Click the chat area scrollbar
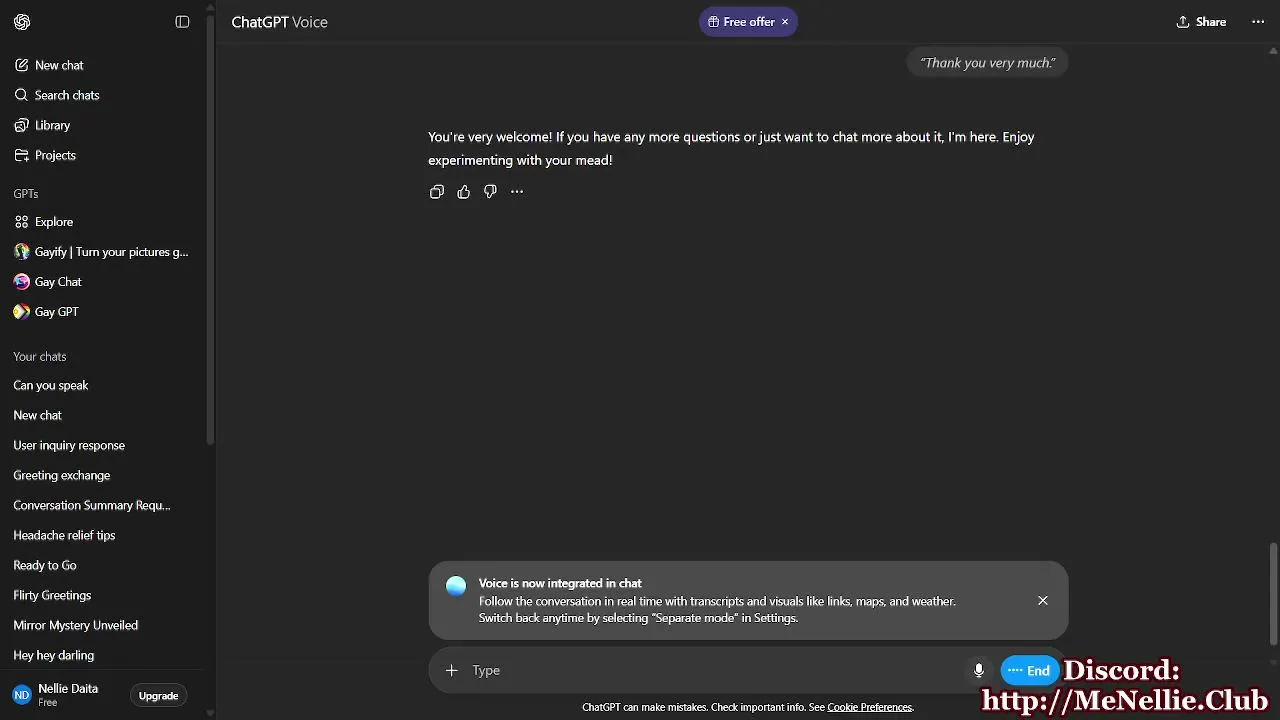Image resolution: width=1280 pixels, height=720 pixels. click(x=1273, y=595)
